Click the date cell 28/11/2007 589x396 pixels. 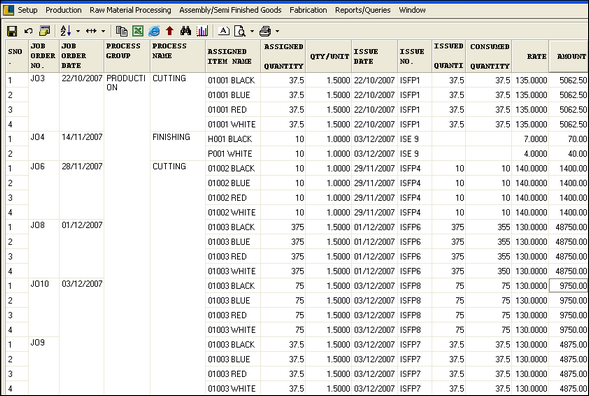[82, 190]
